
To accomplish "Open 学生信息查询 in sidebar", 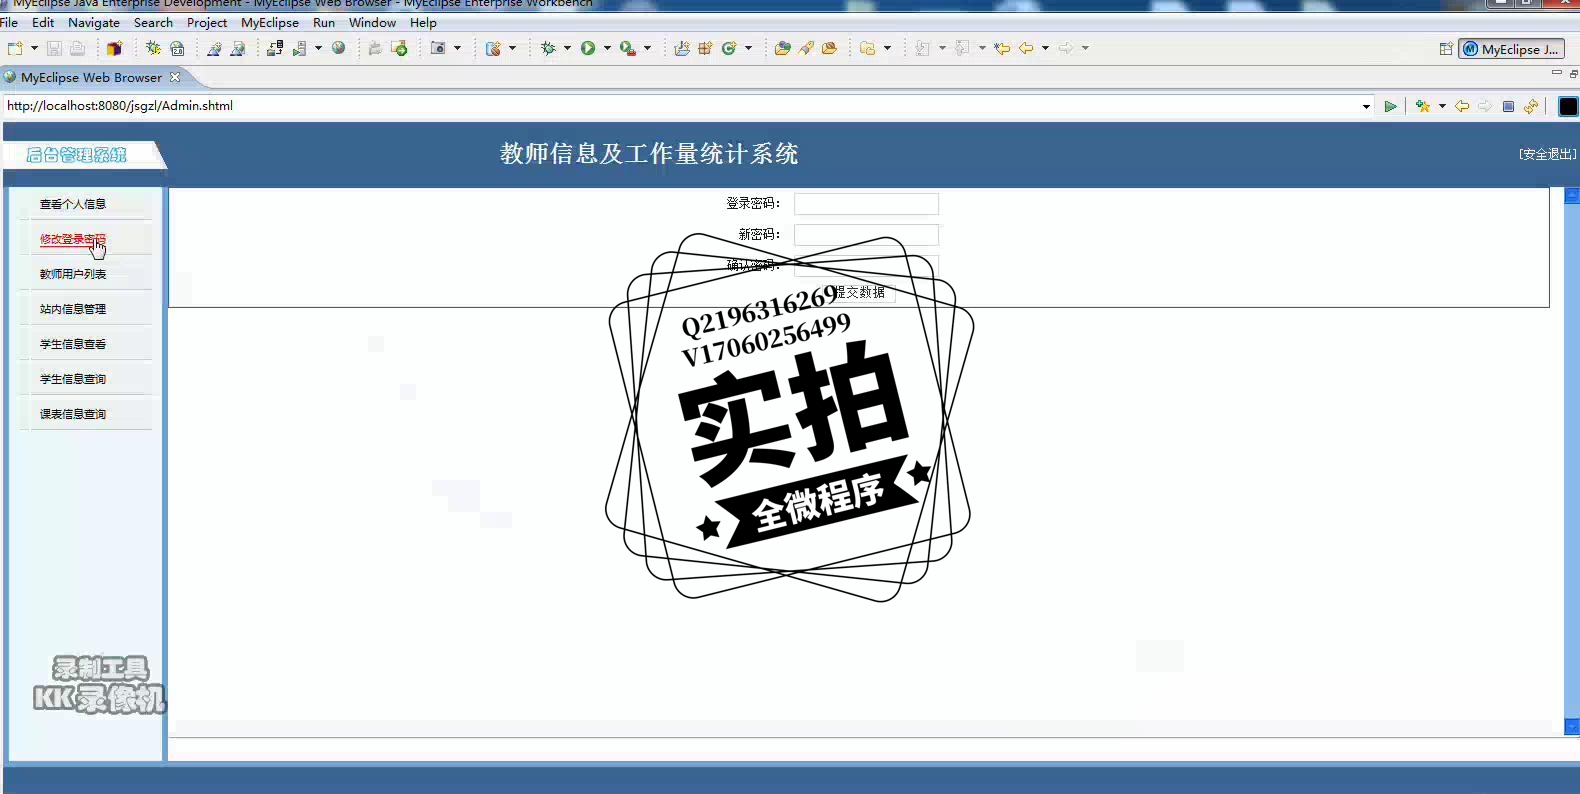I will coord(73,379).
